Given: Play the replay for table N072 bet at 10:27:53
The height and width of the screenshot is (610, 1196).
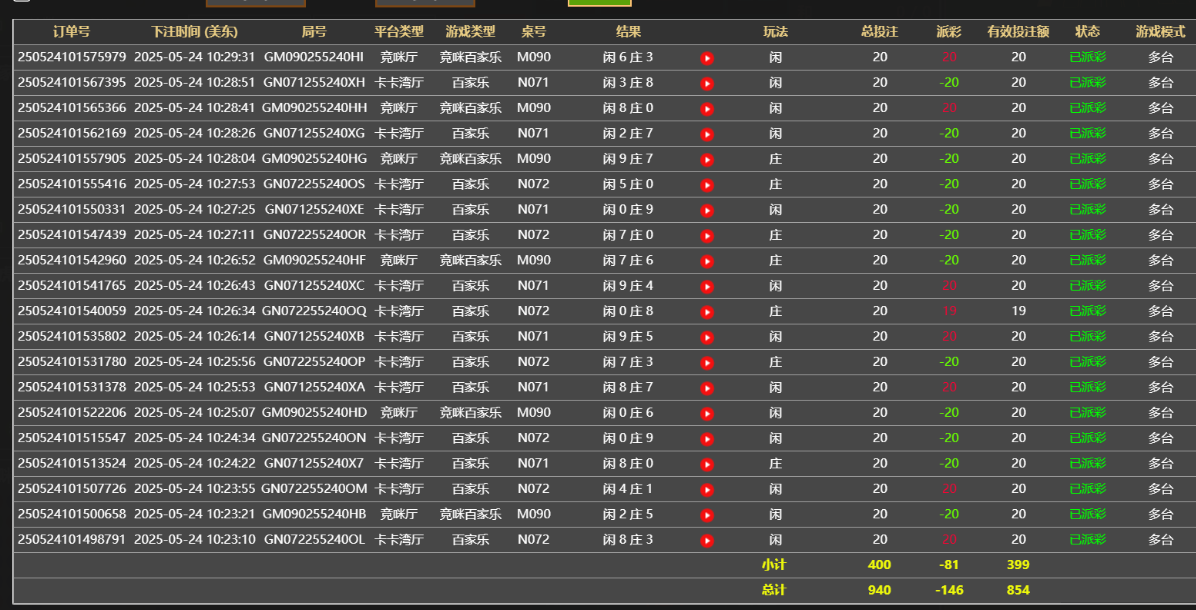Looking at the screenshot, I should (x=707, y=184).
